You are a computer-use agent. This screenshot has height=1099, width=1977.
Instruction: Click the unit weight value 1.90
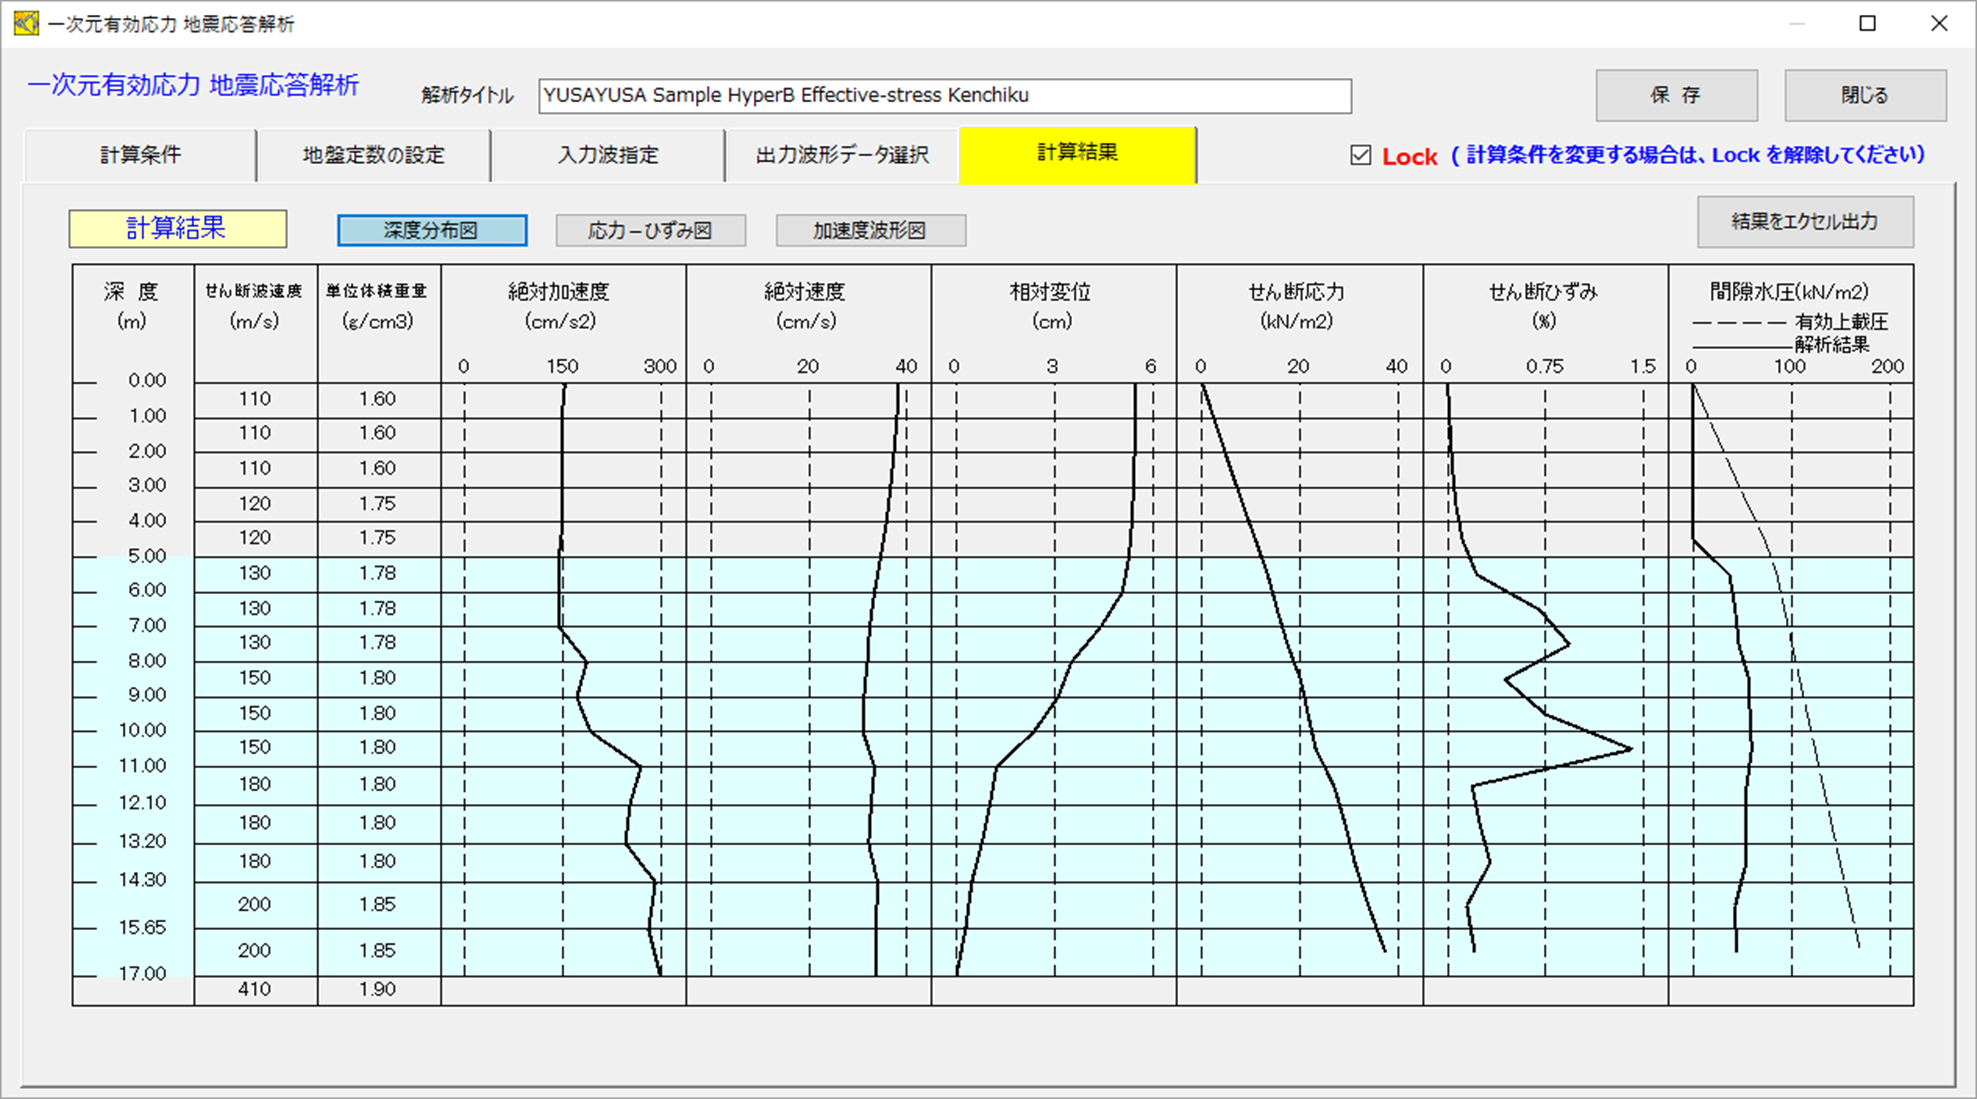(x=377, y=989)
